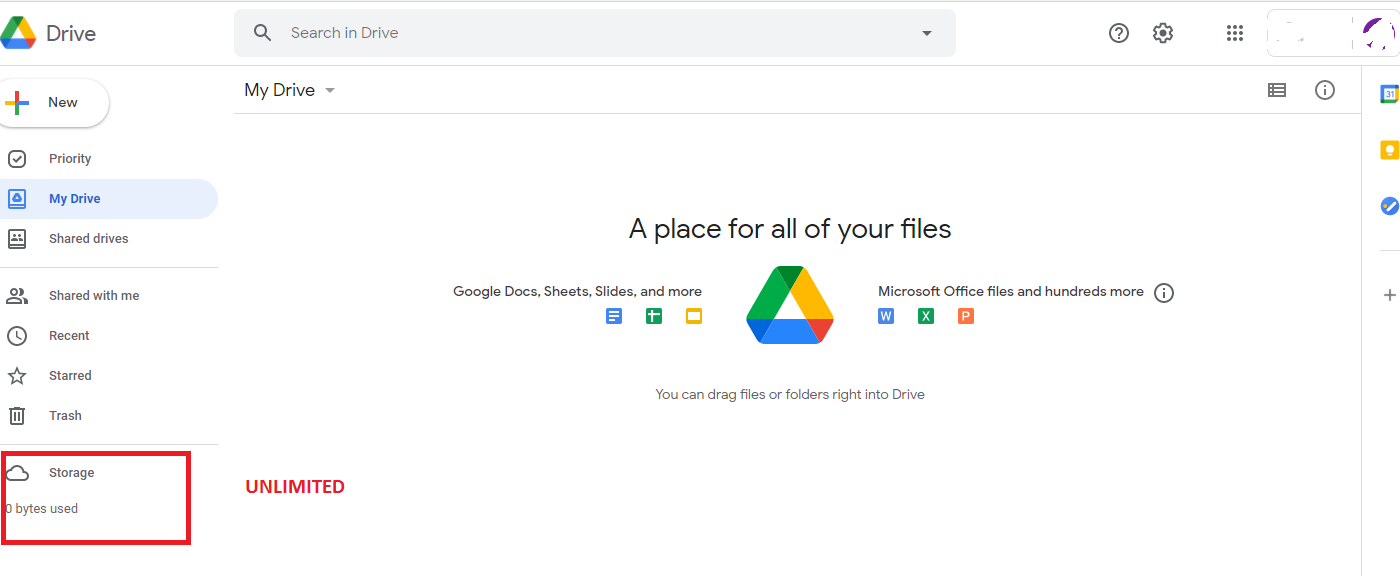1400x576 pixels.
Task: Show details info icon near layout toggle
Action: point(1325,90)
